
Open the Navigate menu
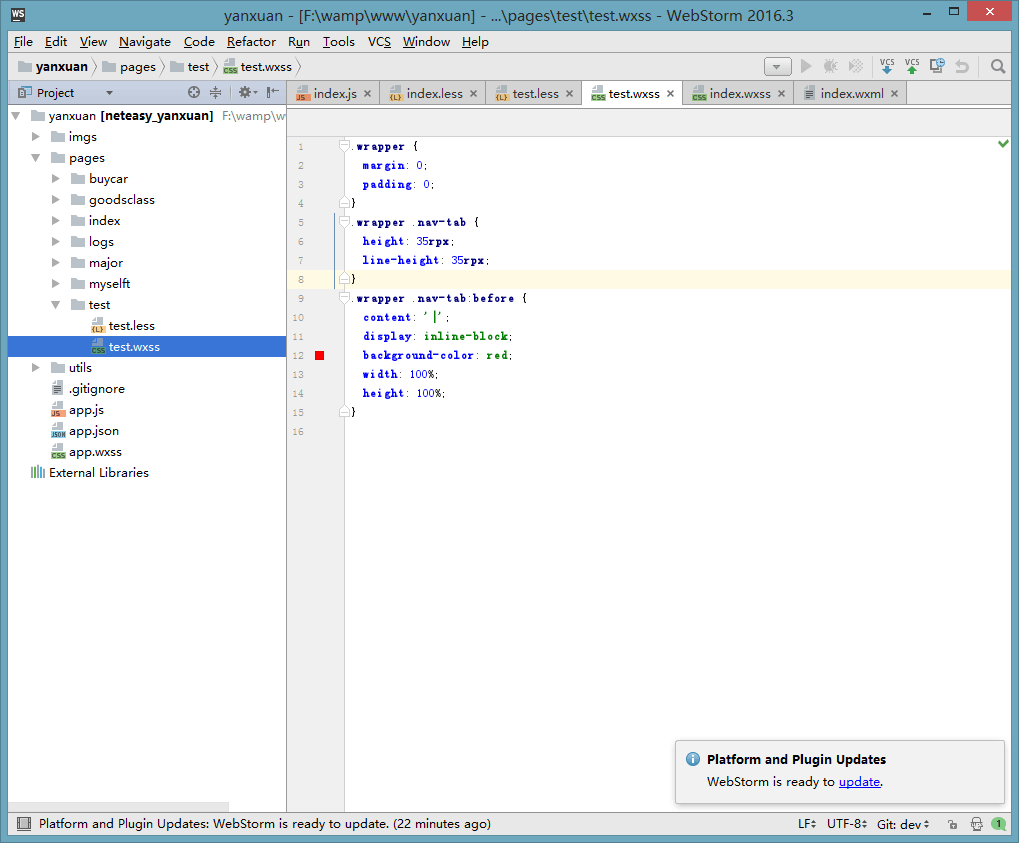click(x=145, y=42)
